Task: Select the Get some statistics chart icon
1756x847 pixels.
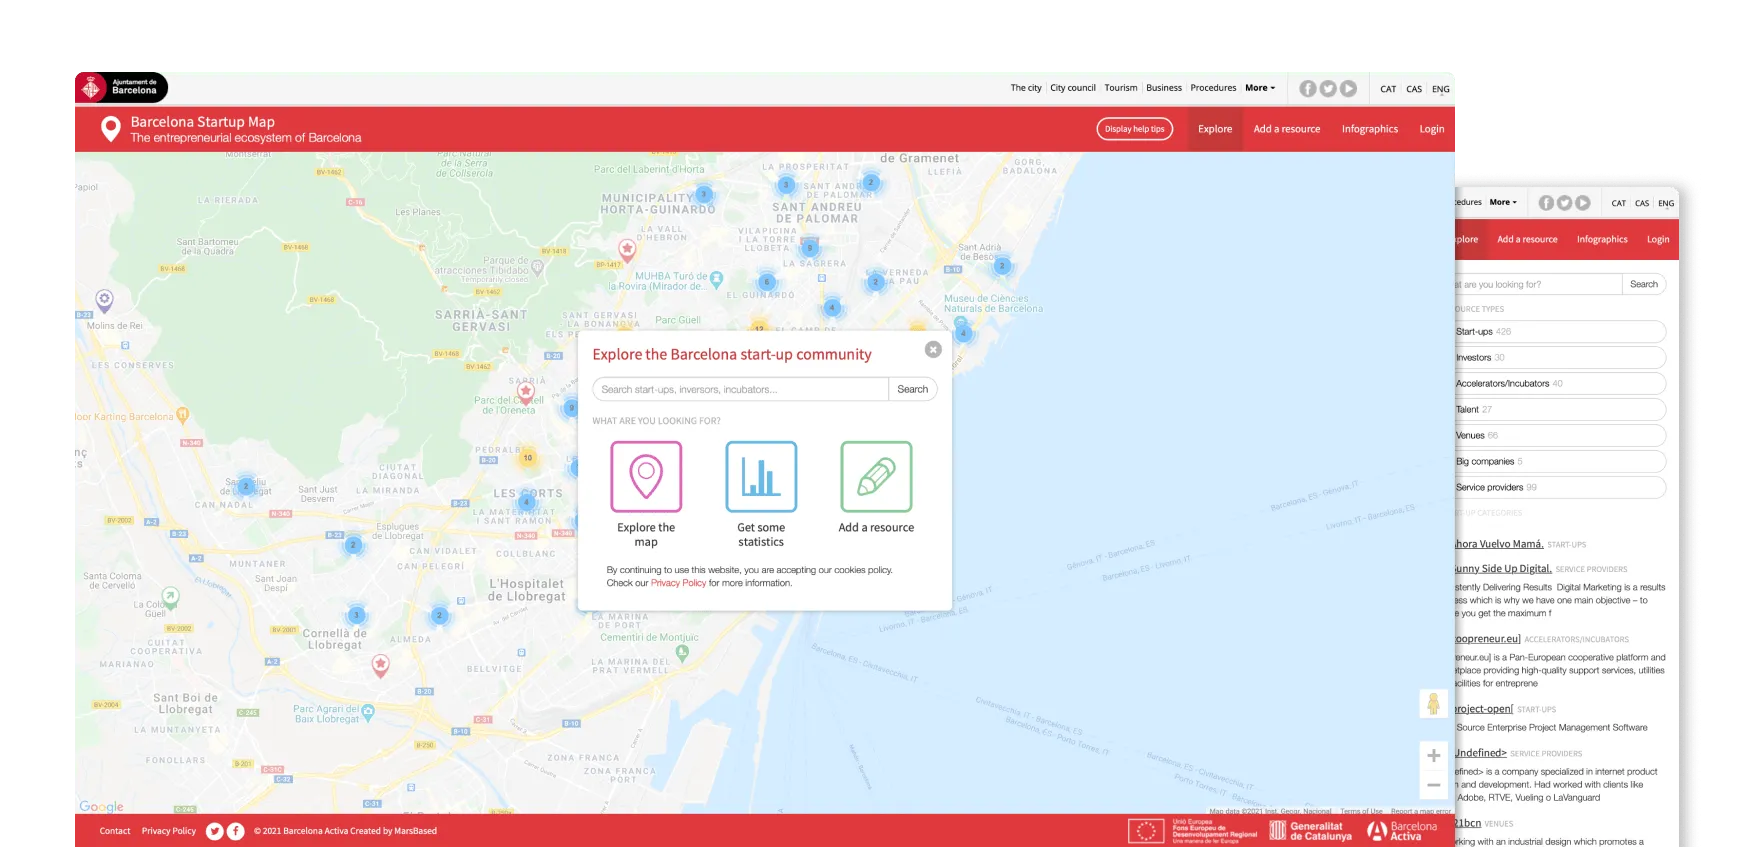Action: (x=761, y=477)
